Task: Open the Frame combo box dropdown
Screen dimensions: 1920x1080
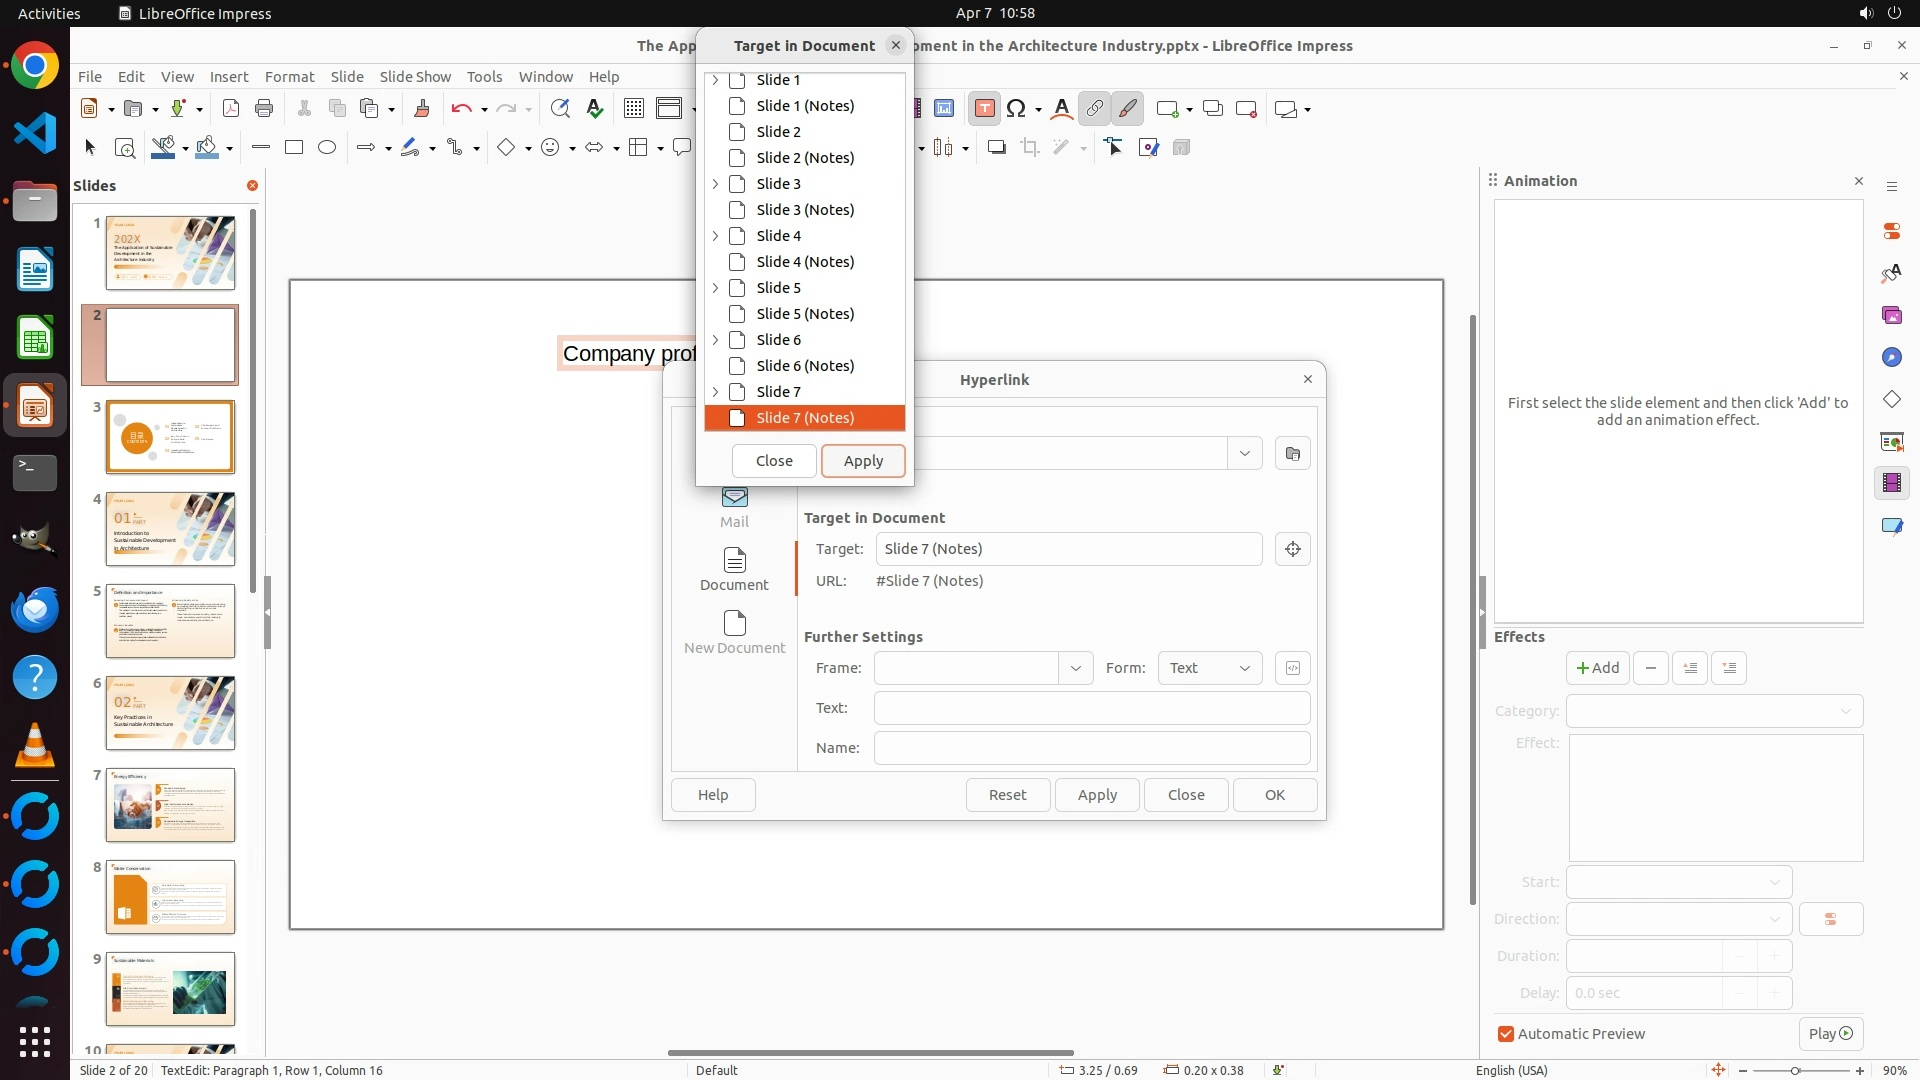Action: (1075, 668)
